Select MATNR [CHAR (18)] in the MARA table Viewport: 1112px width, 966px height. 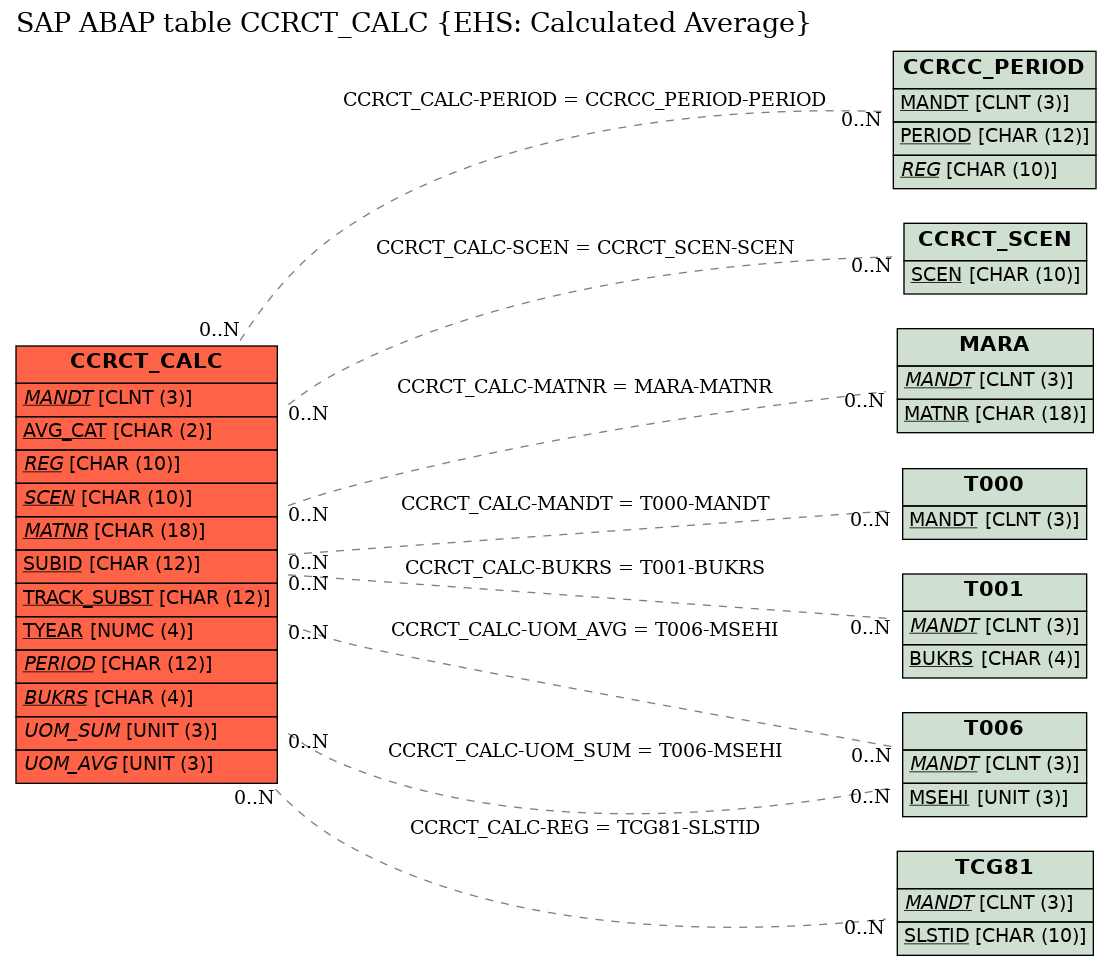(995, 415)
